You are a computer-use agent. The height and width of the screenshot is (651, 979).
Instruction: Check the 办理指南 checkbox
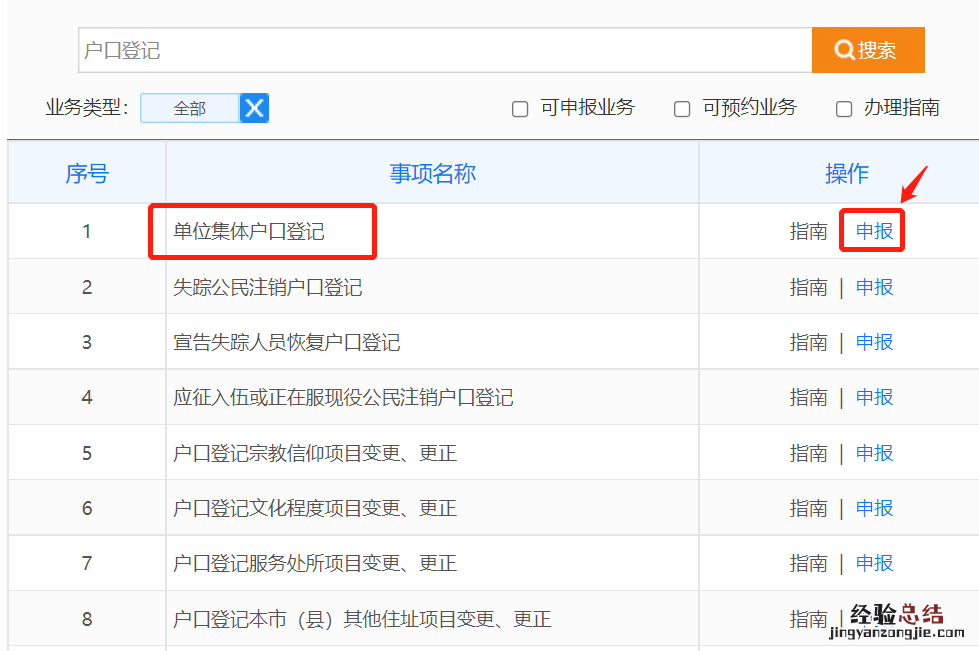tap(844, 109)
